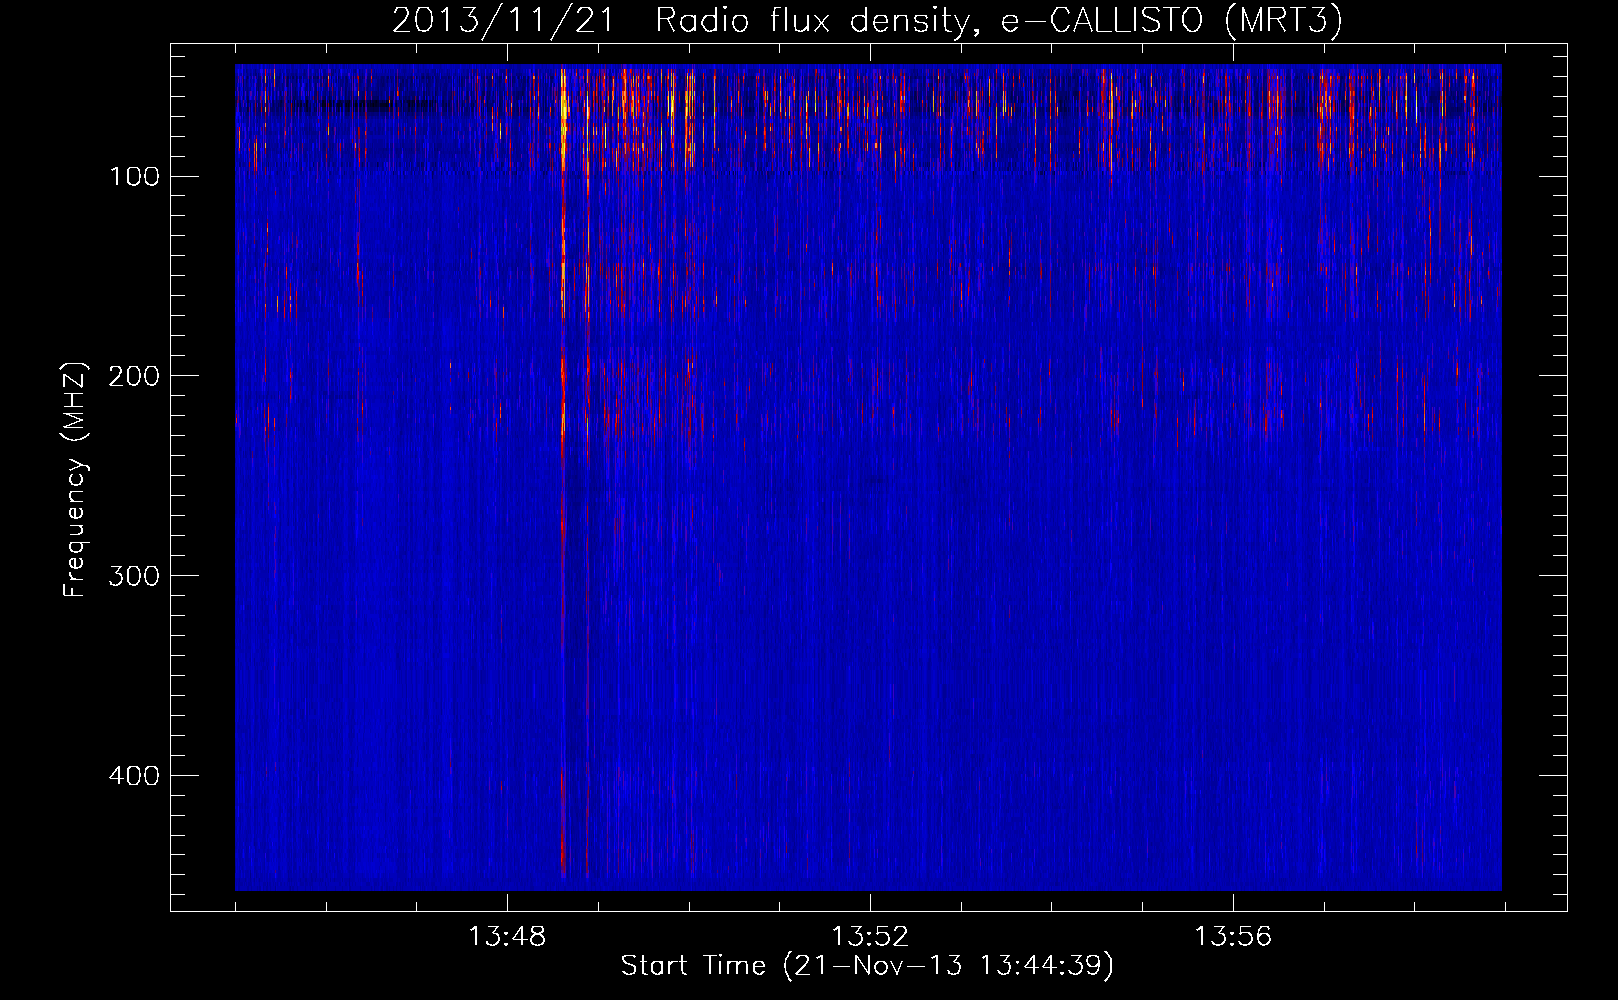Select the 100 frequency tick label
1618x1000 pixels.
tap(134, 177)
